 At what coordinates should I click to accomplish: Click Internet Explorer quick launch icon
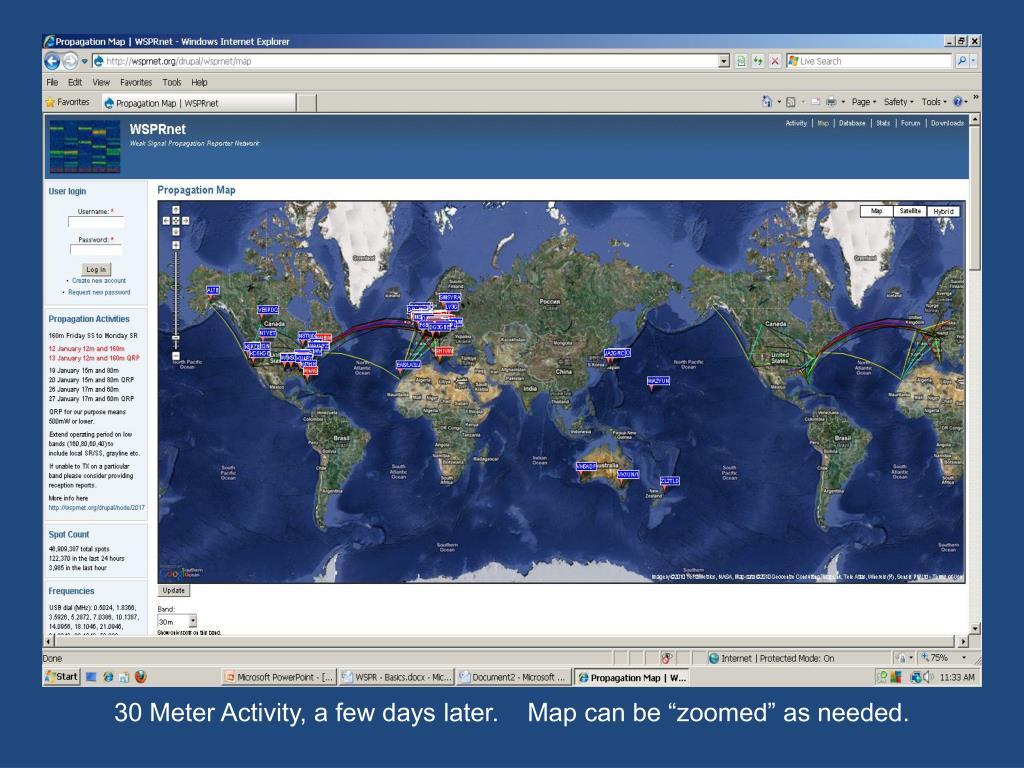point(108,677)
